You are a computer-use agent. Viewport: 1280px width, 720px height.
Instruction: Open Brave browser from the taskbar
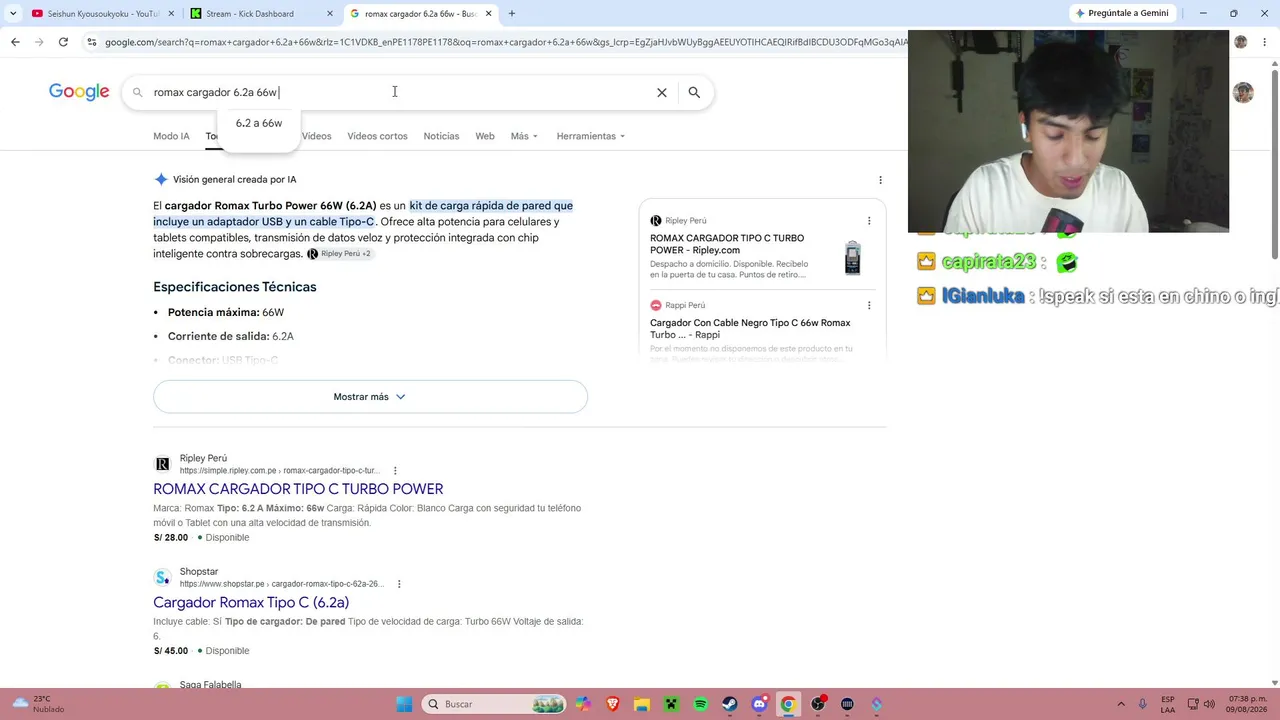pos(612,704)
